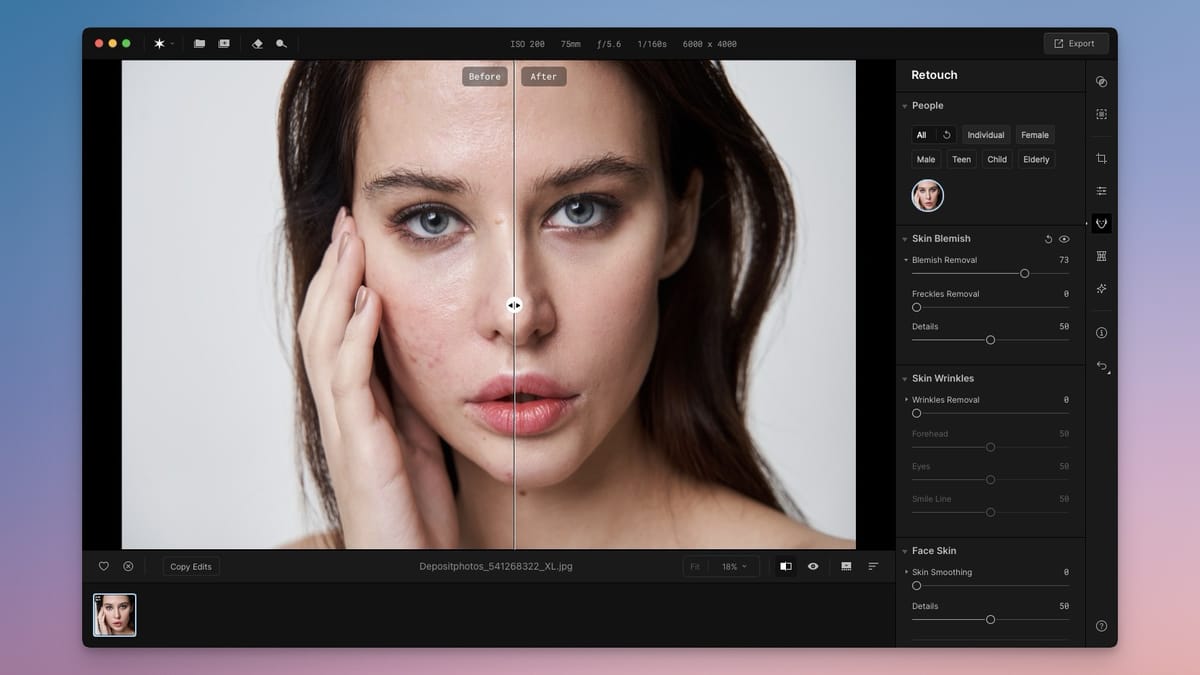Viewport: 1200px width, 675px height.
Task: Click the adjustments sliders icon in sidebar
Action: tap(1100, 190)
